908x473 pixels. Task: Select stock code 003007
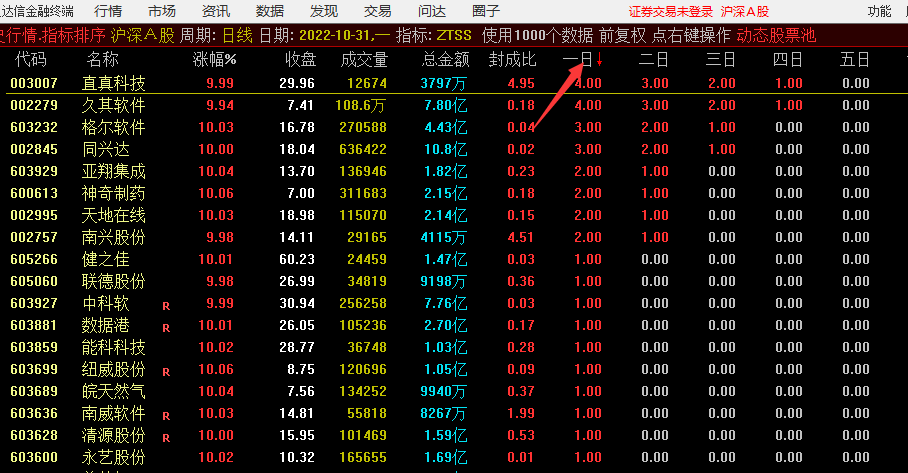34,83
